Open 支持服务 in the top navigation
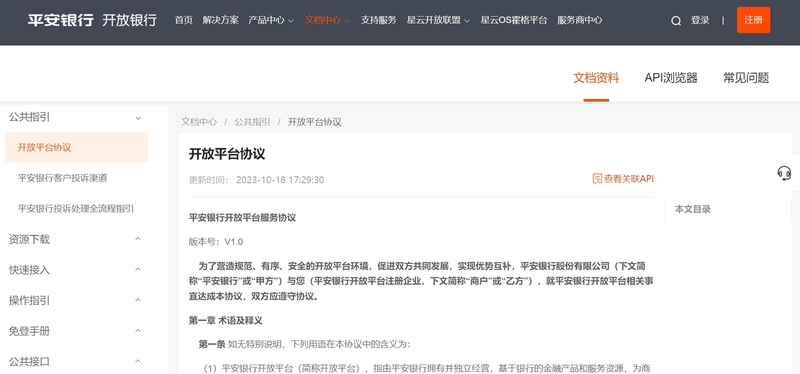Screen dimensions: 800x374 379,20
